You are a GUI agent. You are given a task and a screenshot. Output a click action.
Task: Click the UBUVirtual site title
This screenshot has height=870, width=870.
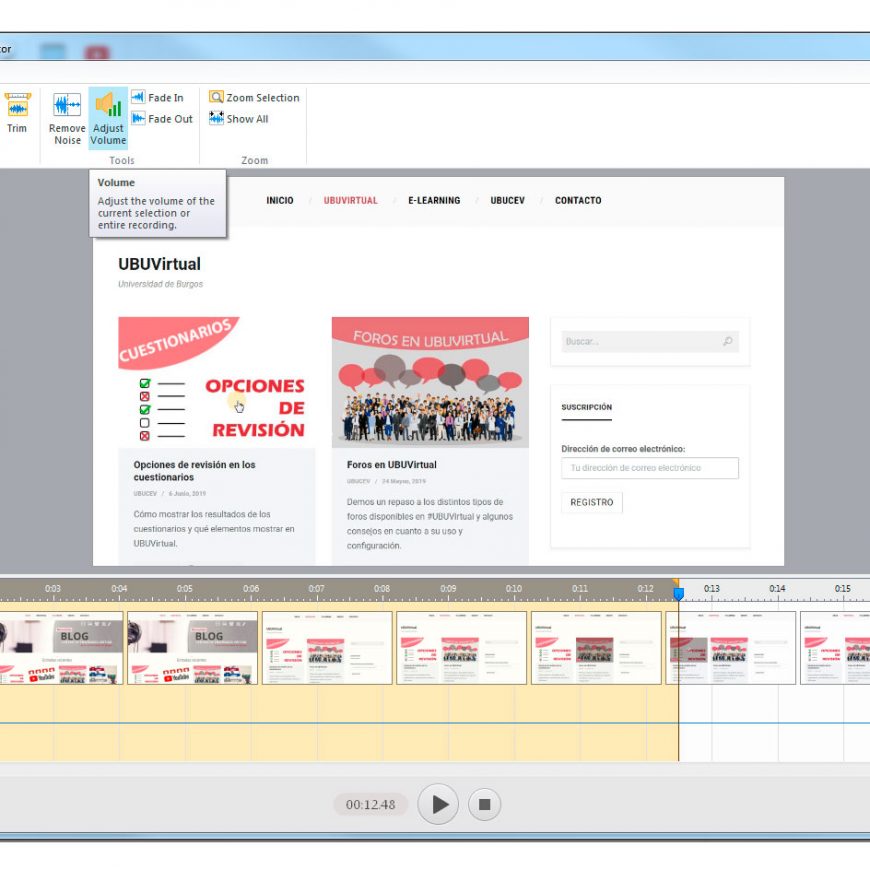pyautogui.click(x=159, y=264)
